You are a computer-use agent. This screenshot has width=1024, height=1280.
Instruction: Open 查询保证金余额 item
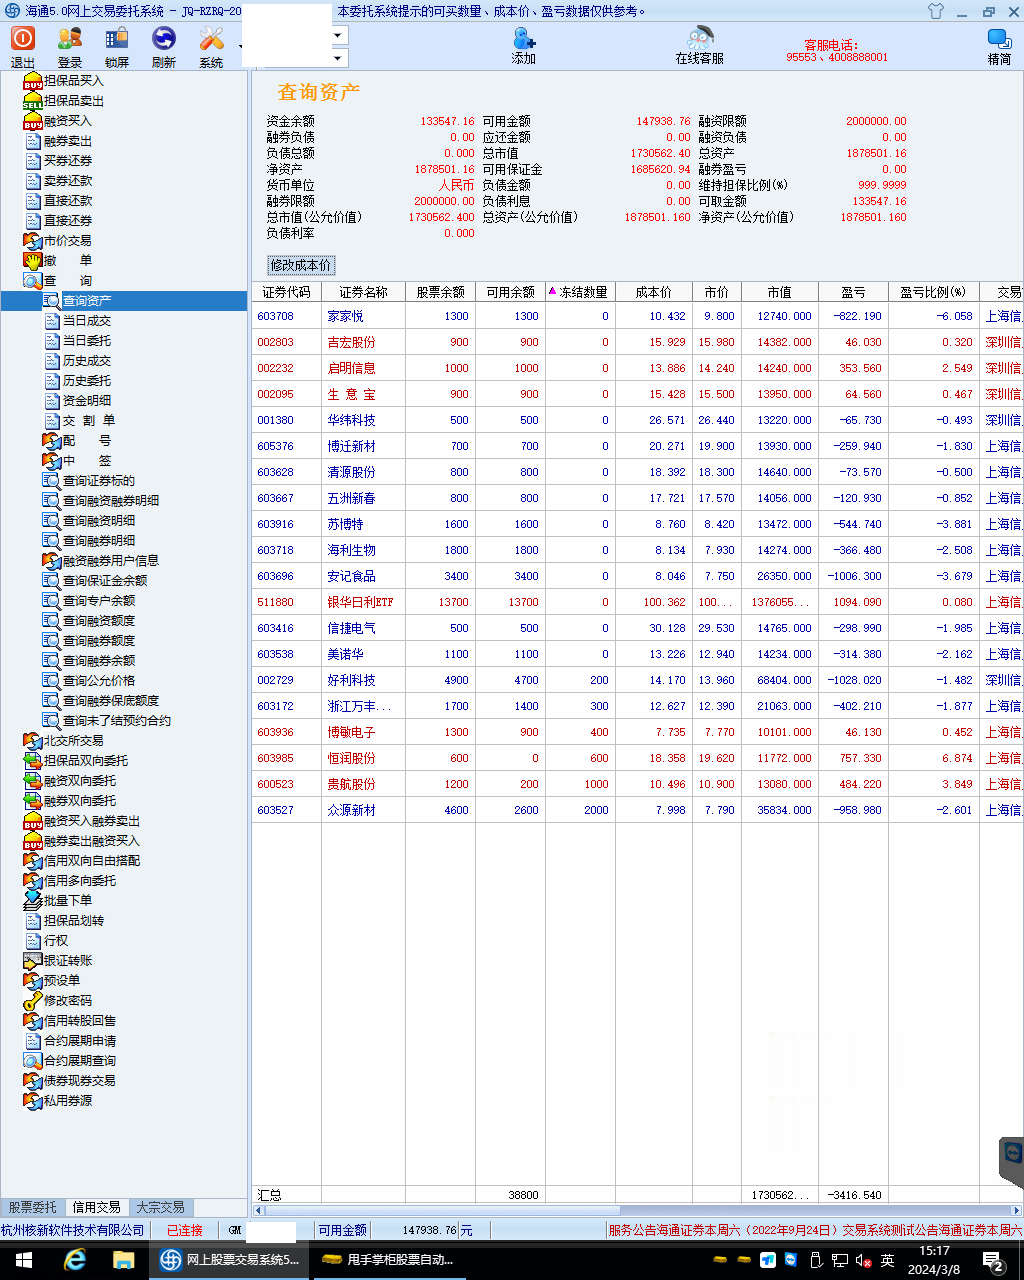tap(105, 580)
